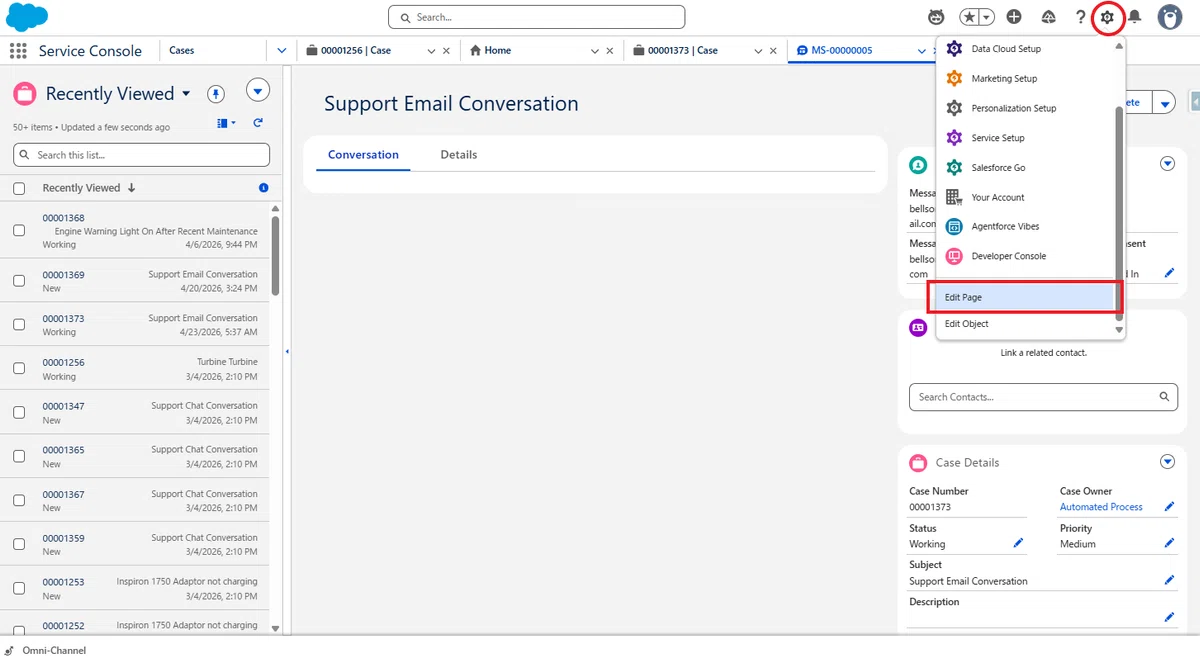
Task: Open Home tab actions chevron
Action: tap(594, 50)
